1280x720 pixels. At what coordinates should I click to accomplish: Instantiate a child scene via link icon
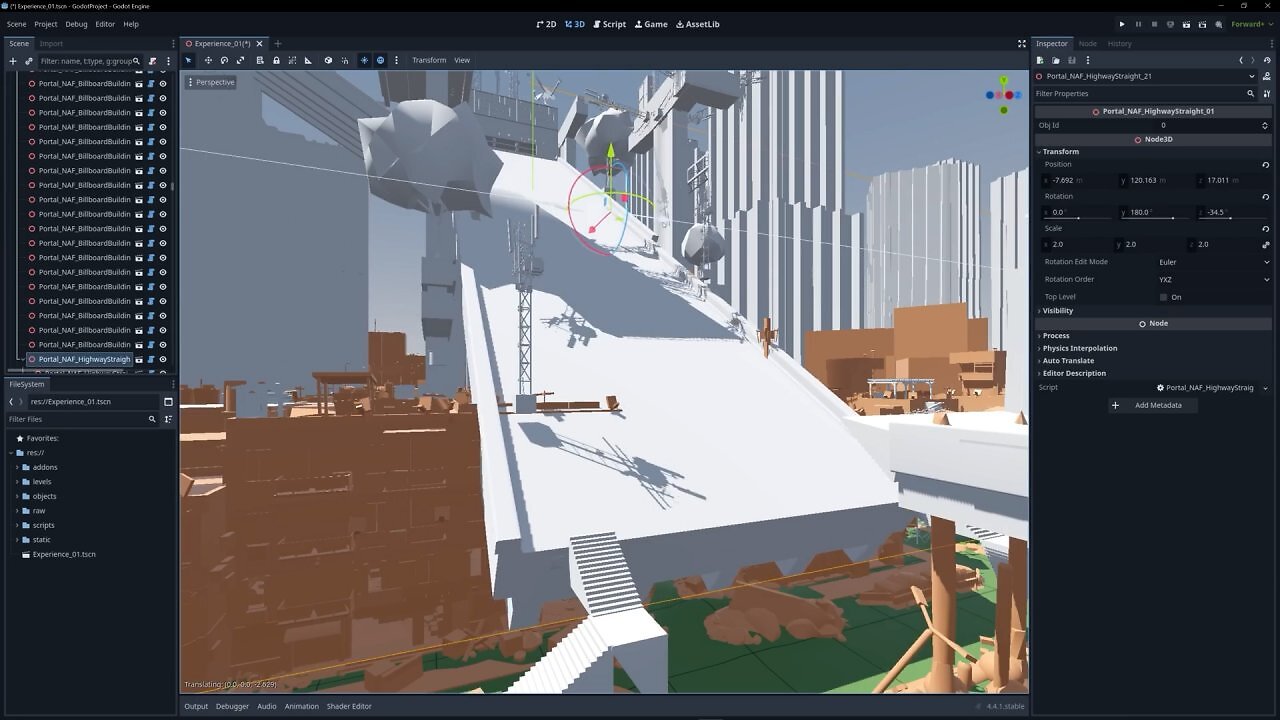29,61
